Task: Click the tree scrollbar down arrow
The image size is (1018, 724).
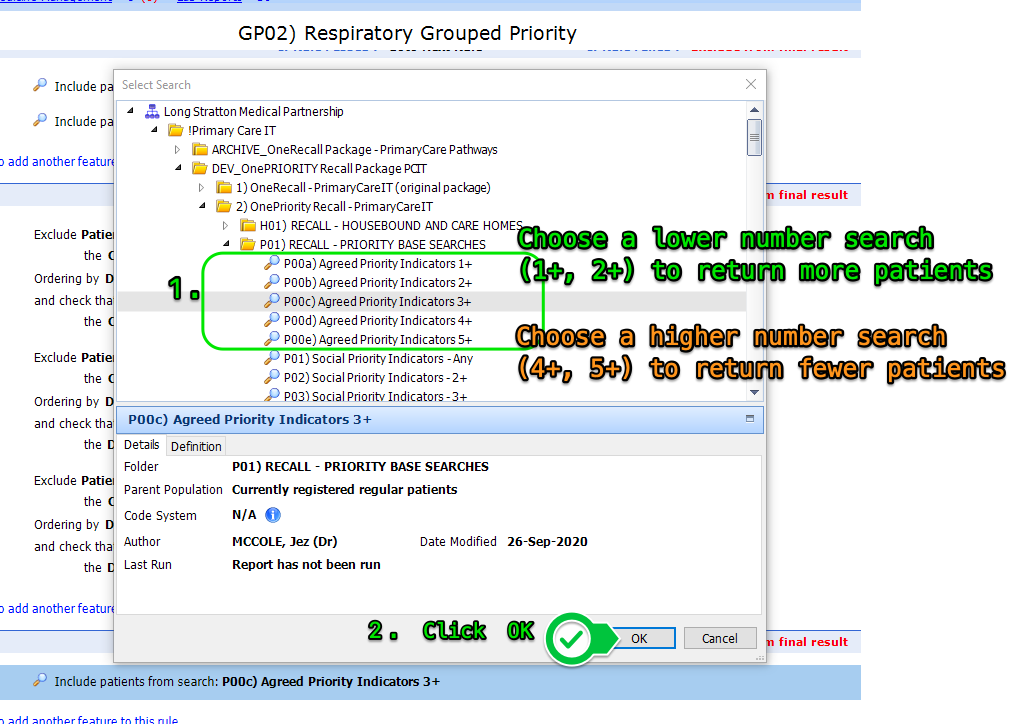Action: point(754,392)
